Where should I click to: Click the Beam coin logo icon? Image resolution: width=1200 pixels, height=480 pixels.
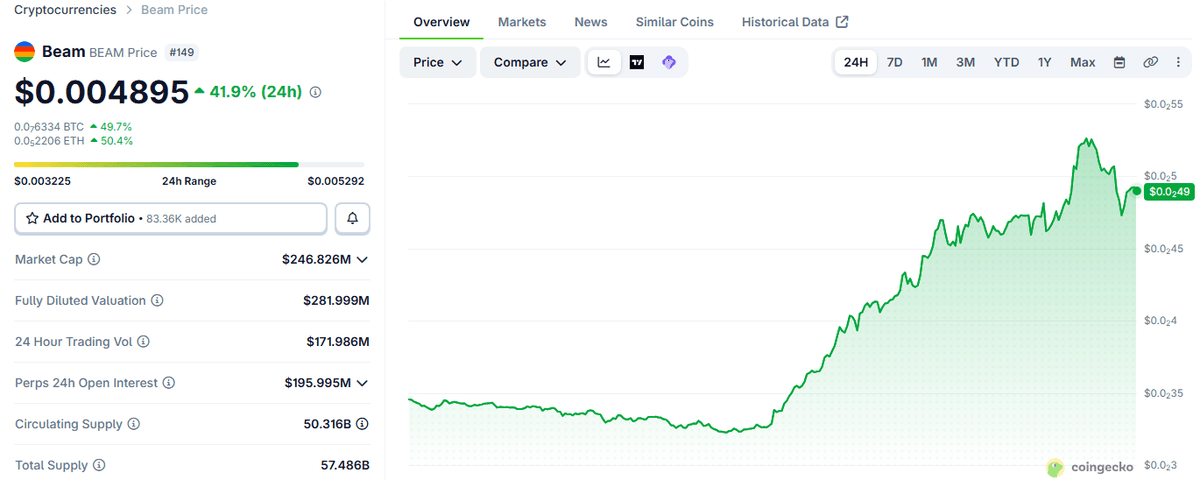[x=25, y=52]
